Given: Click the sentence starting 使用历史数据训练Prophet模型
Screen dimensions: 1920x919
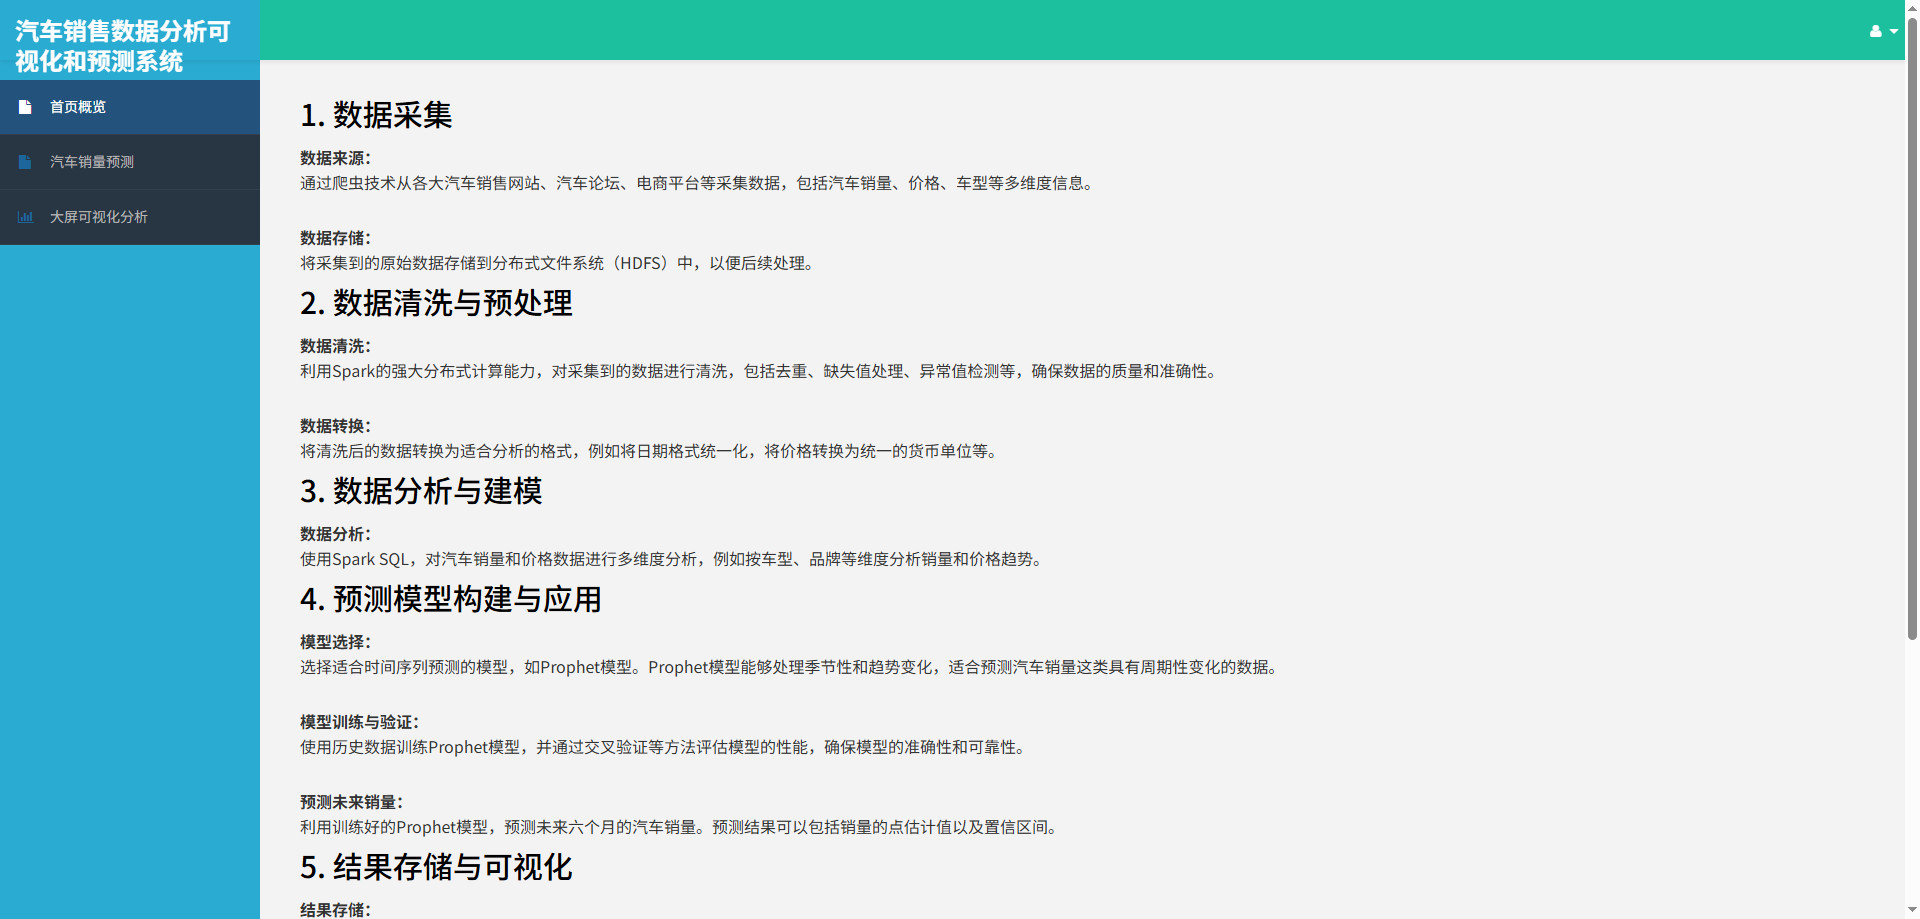Looking at the screenshot, I should (x=666, y=747).
